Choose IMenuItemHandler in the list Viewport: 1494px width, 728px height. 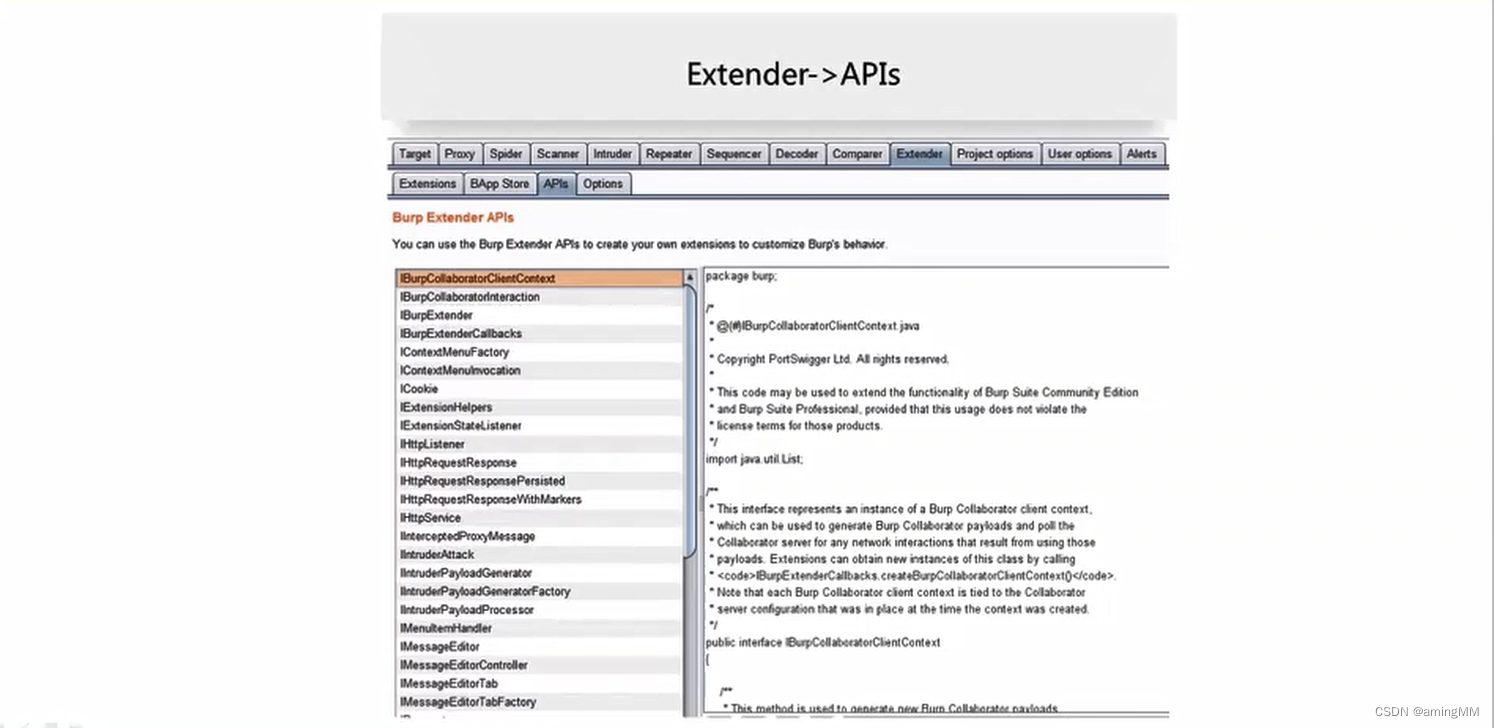point(539,628)
